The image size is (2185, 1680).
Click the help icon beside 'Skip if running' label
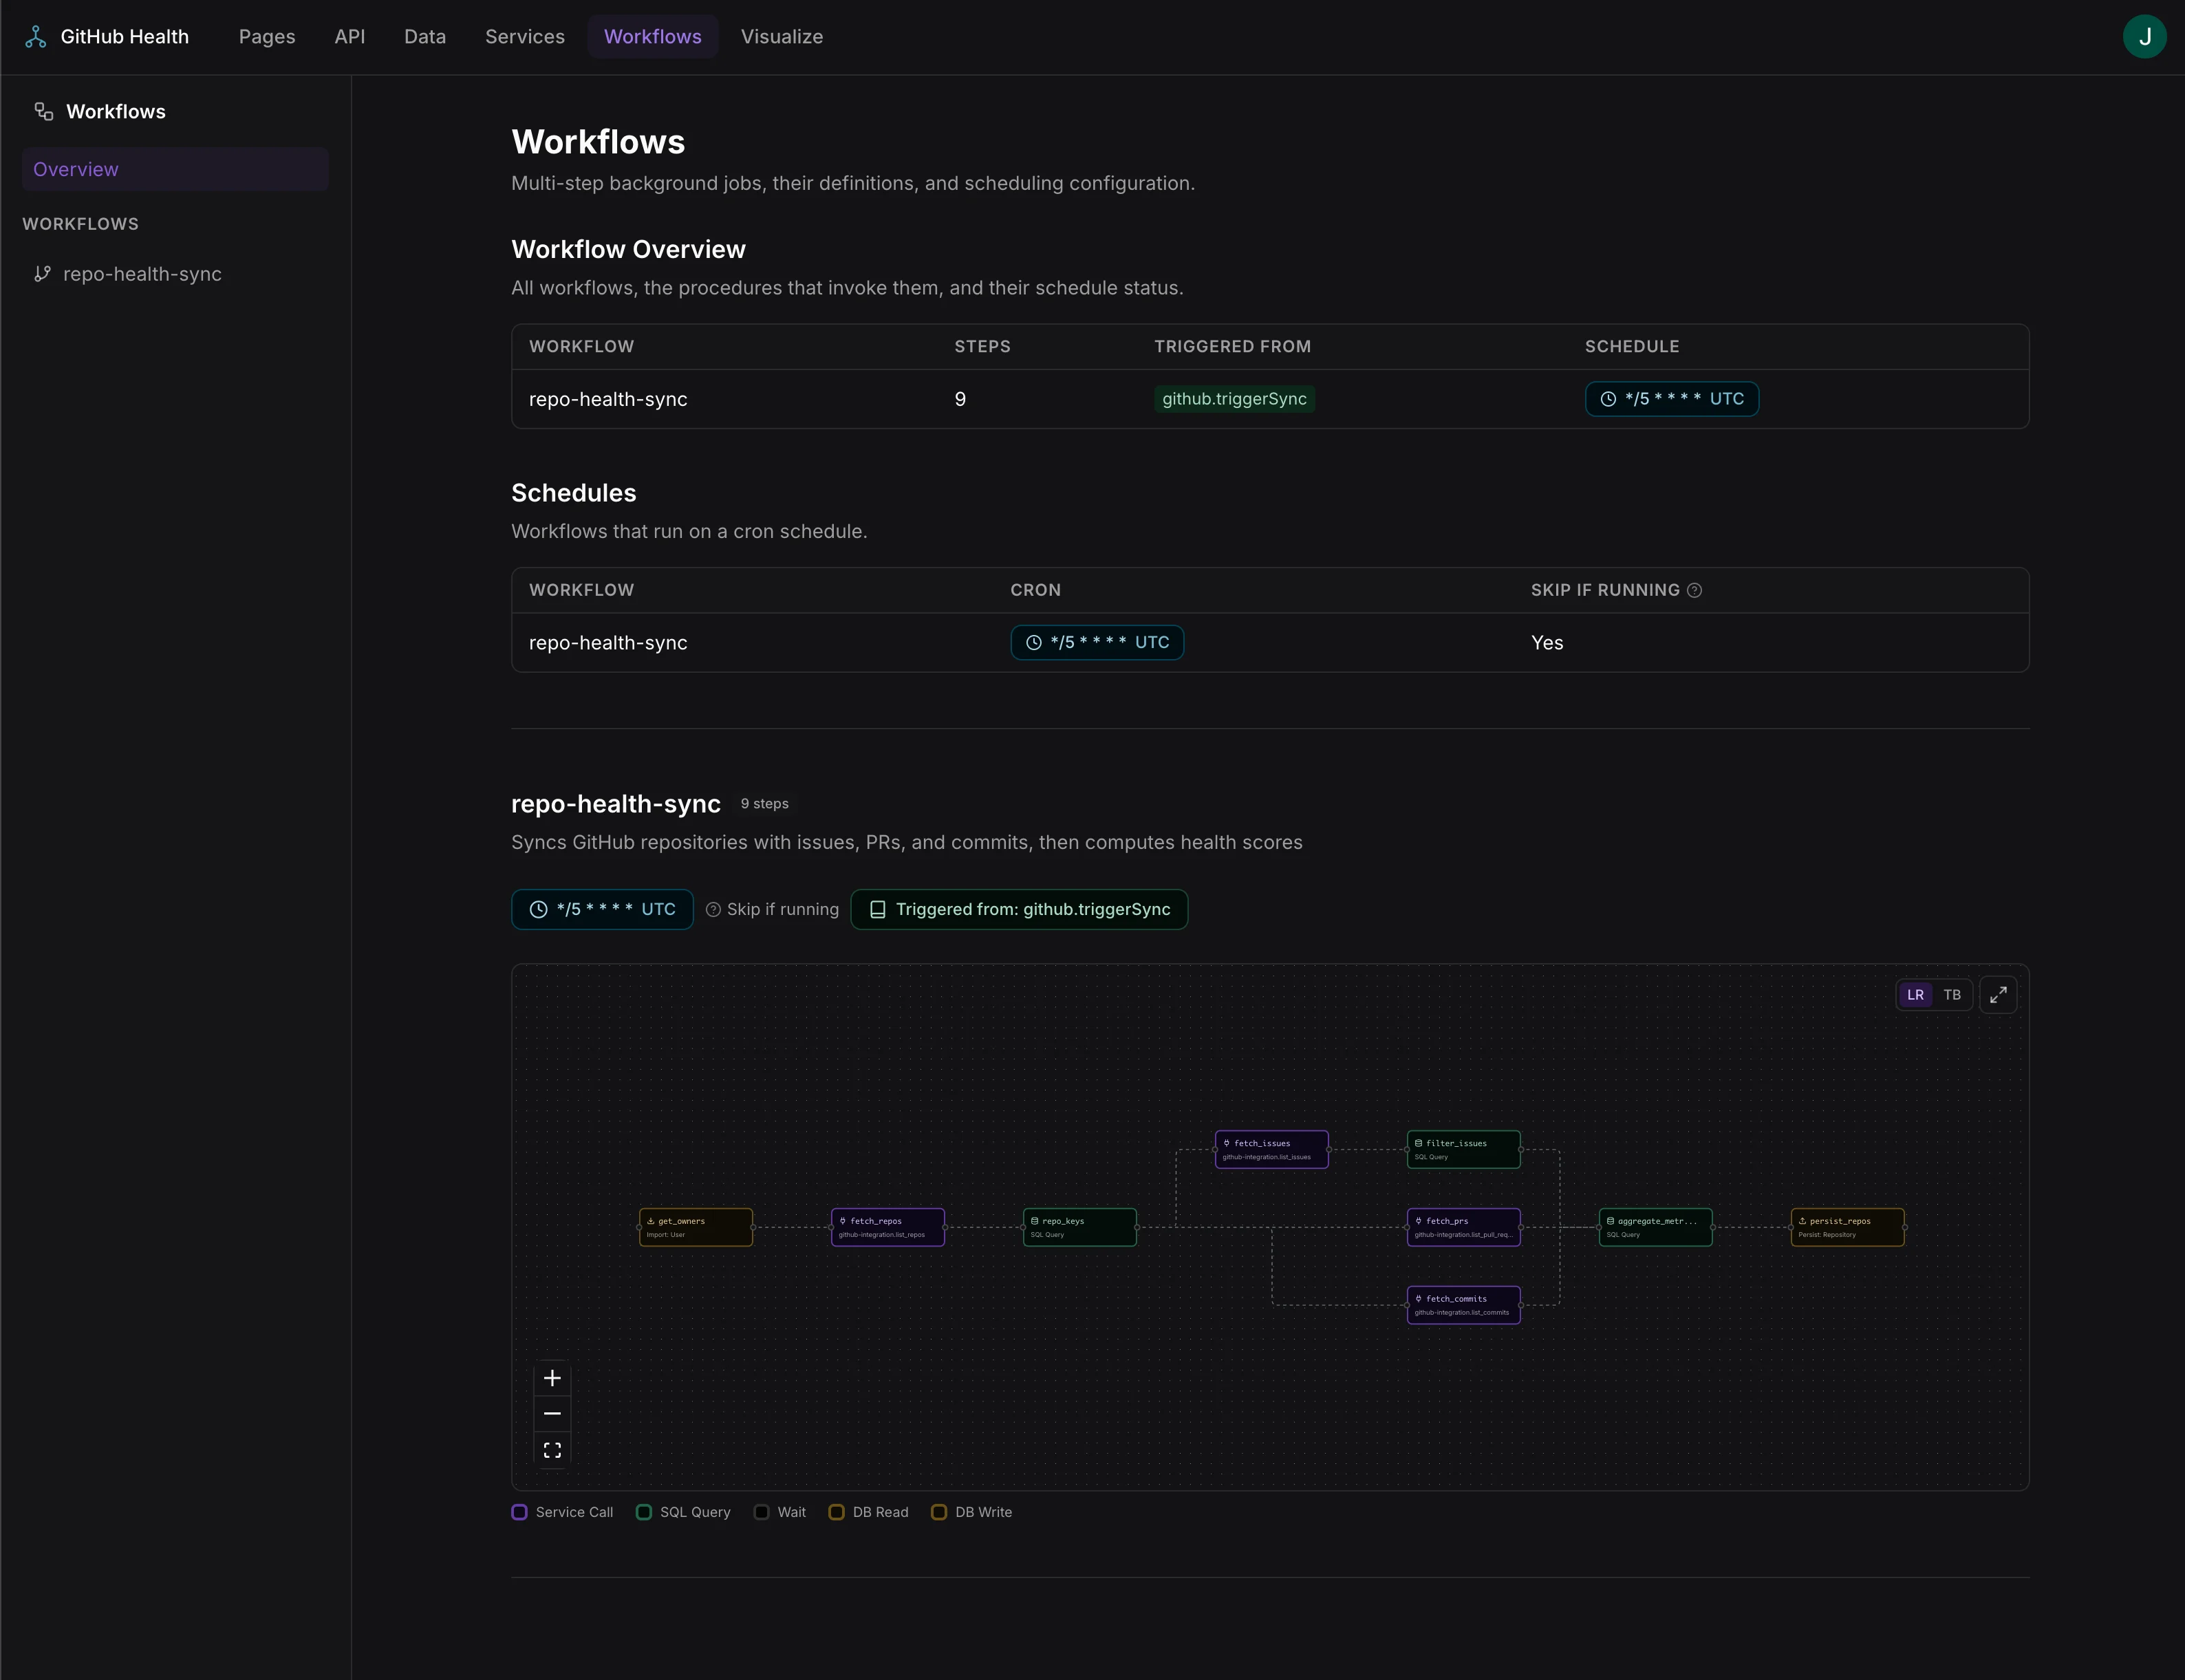click(x=713, y=910)
